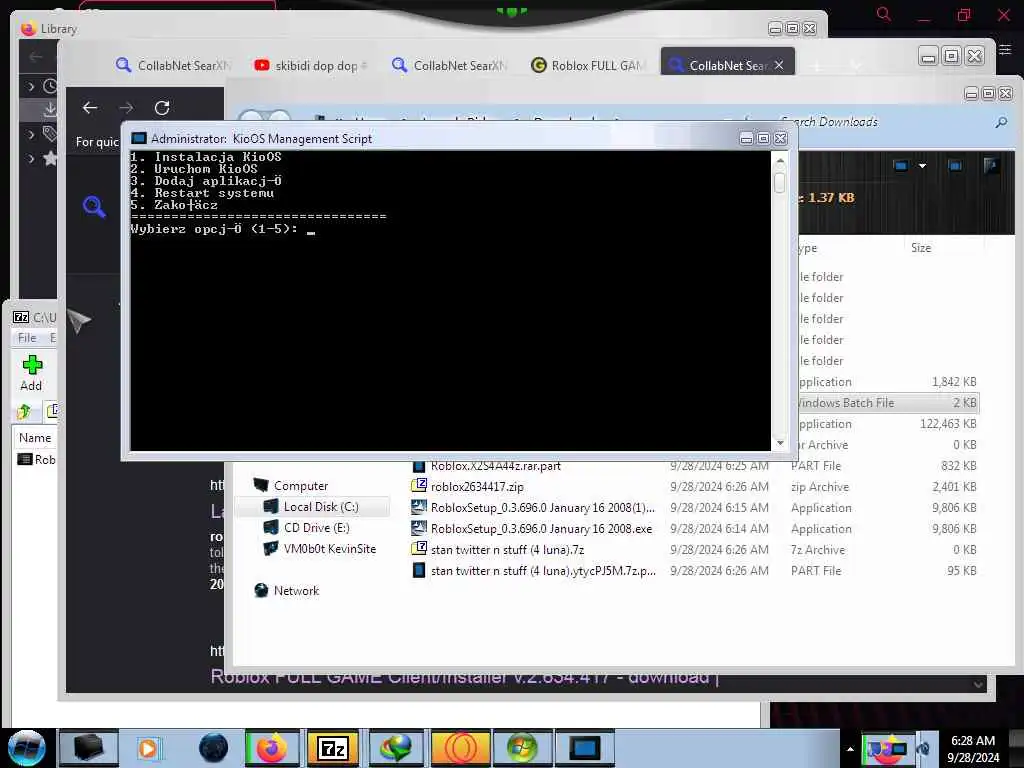
Task: Select the Downloads arrow entry in the Library sidebar
Action: 50,109
